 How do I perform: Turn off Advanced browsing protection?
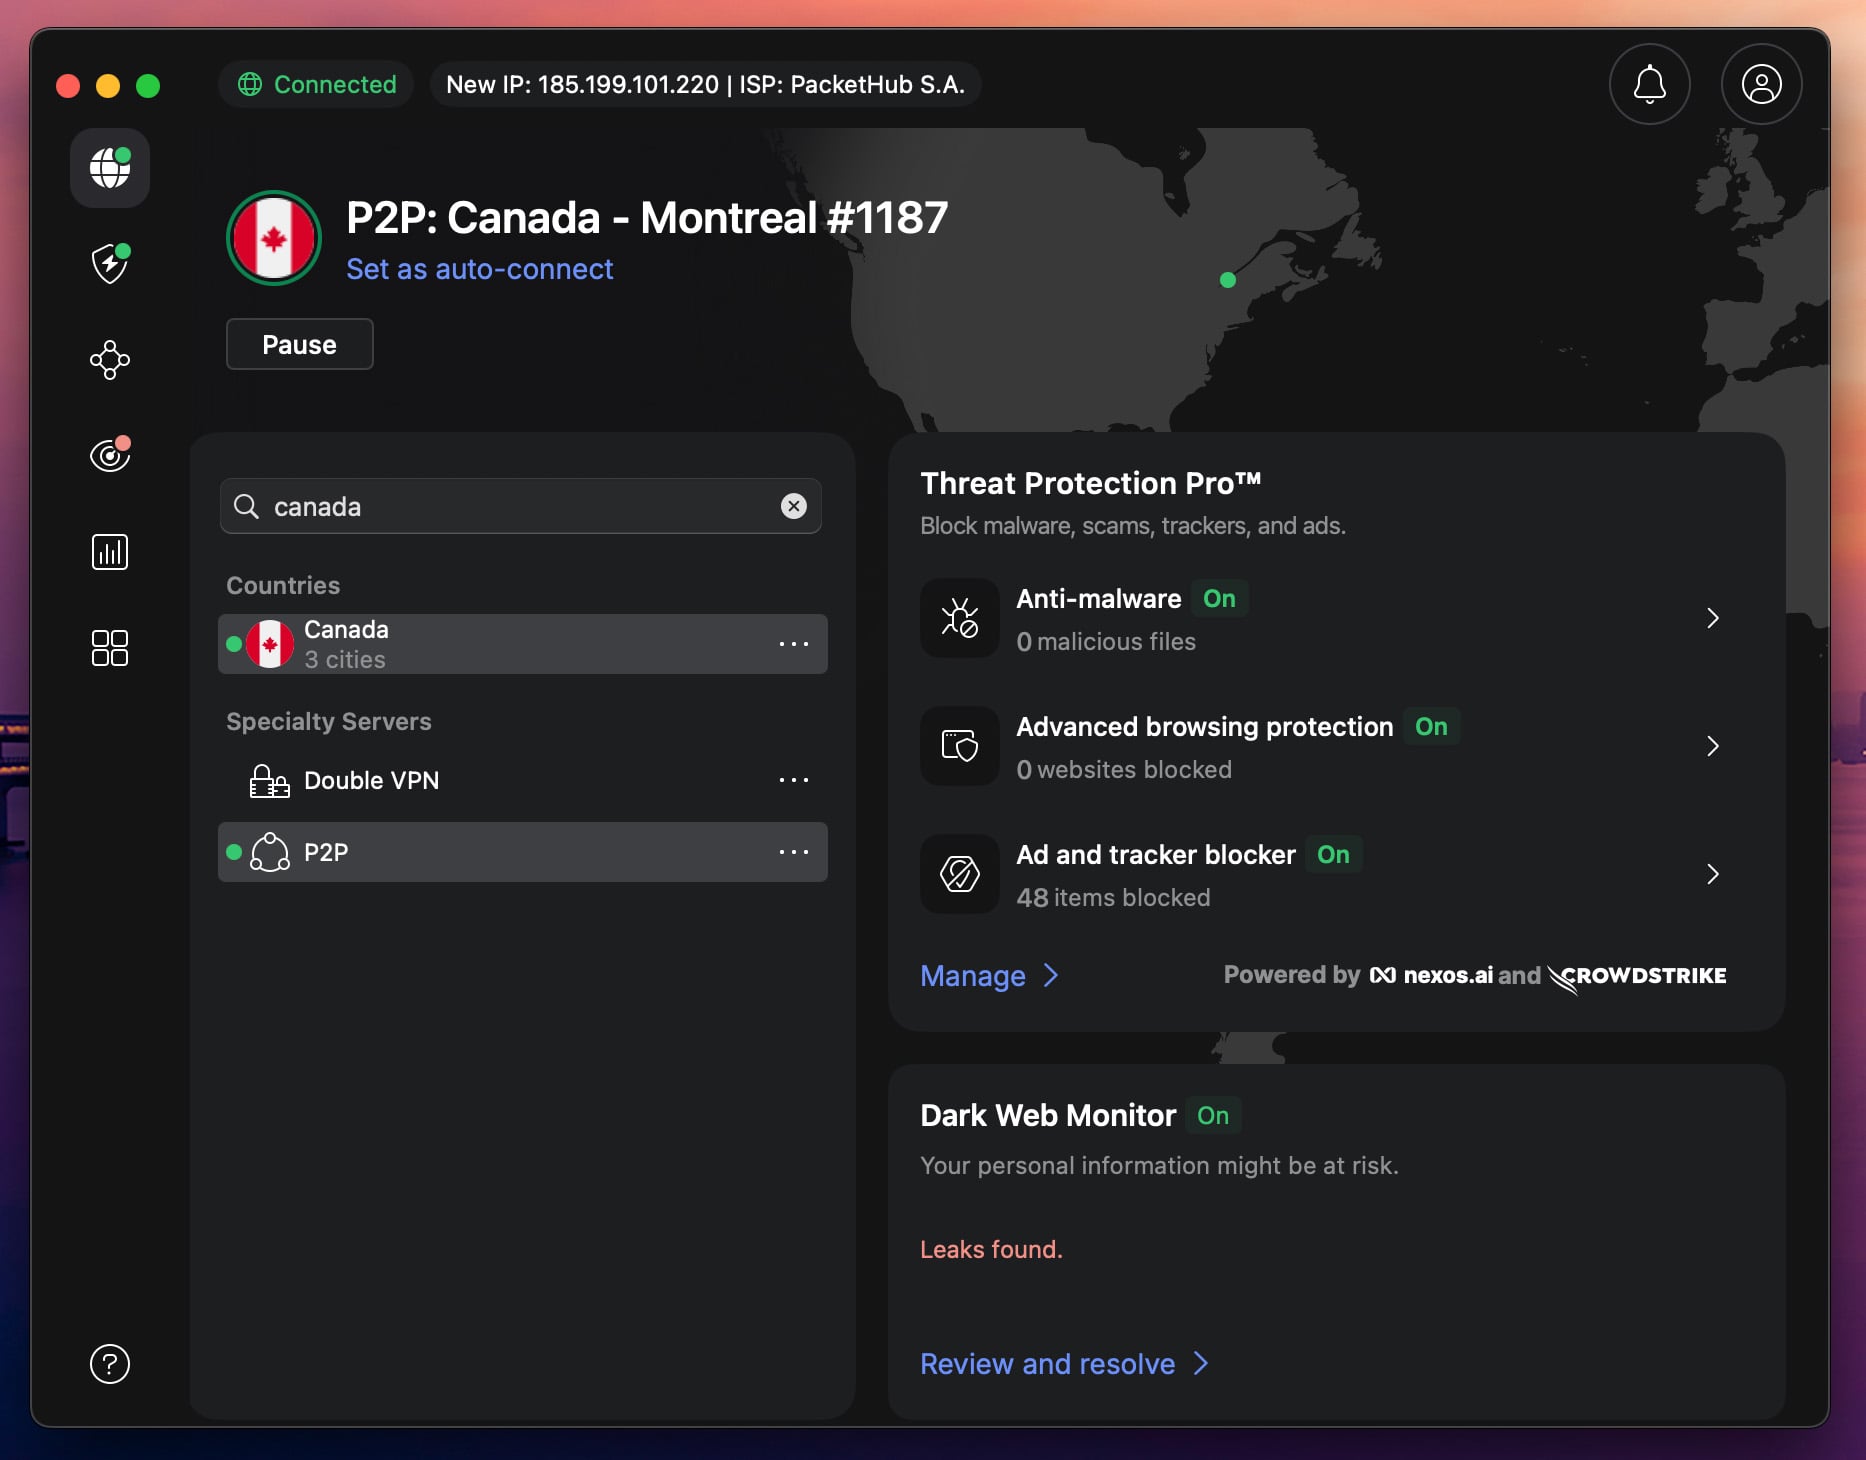[1431, 727]
